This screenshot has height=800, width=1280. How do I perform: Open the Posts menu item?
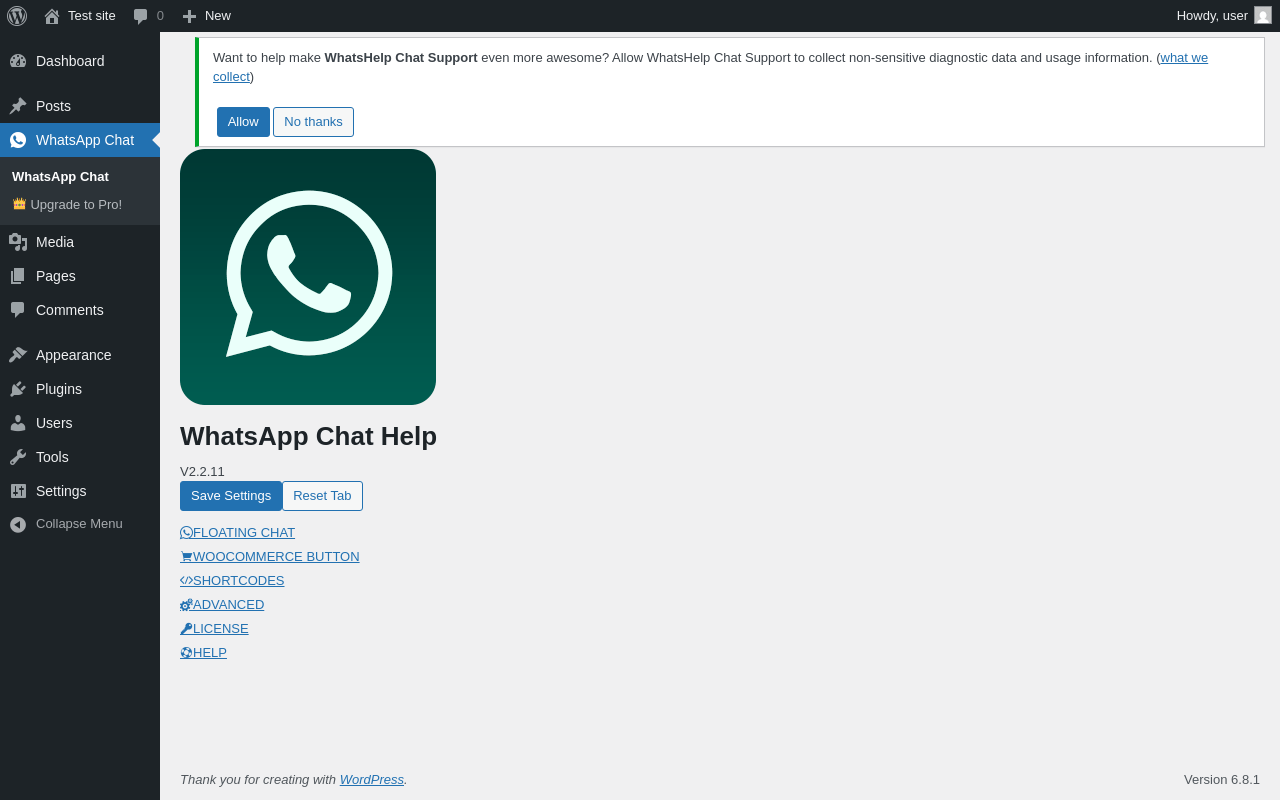pos(80,106)
